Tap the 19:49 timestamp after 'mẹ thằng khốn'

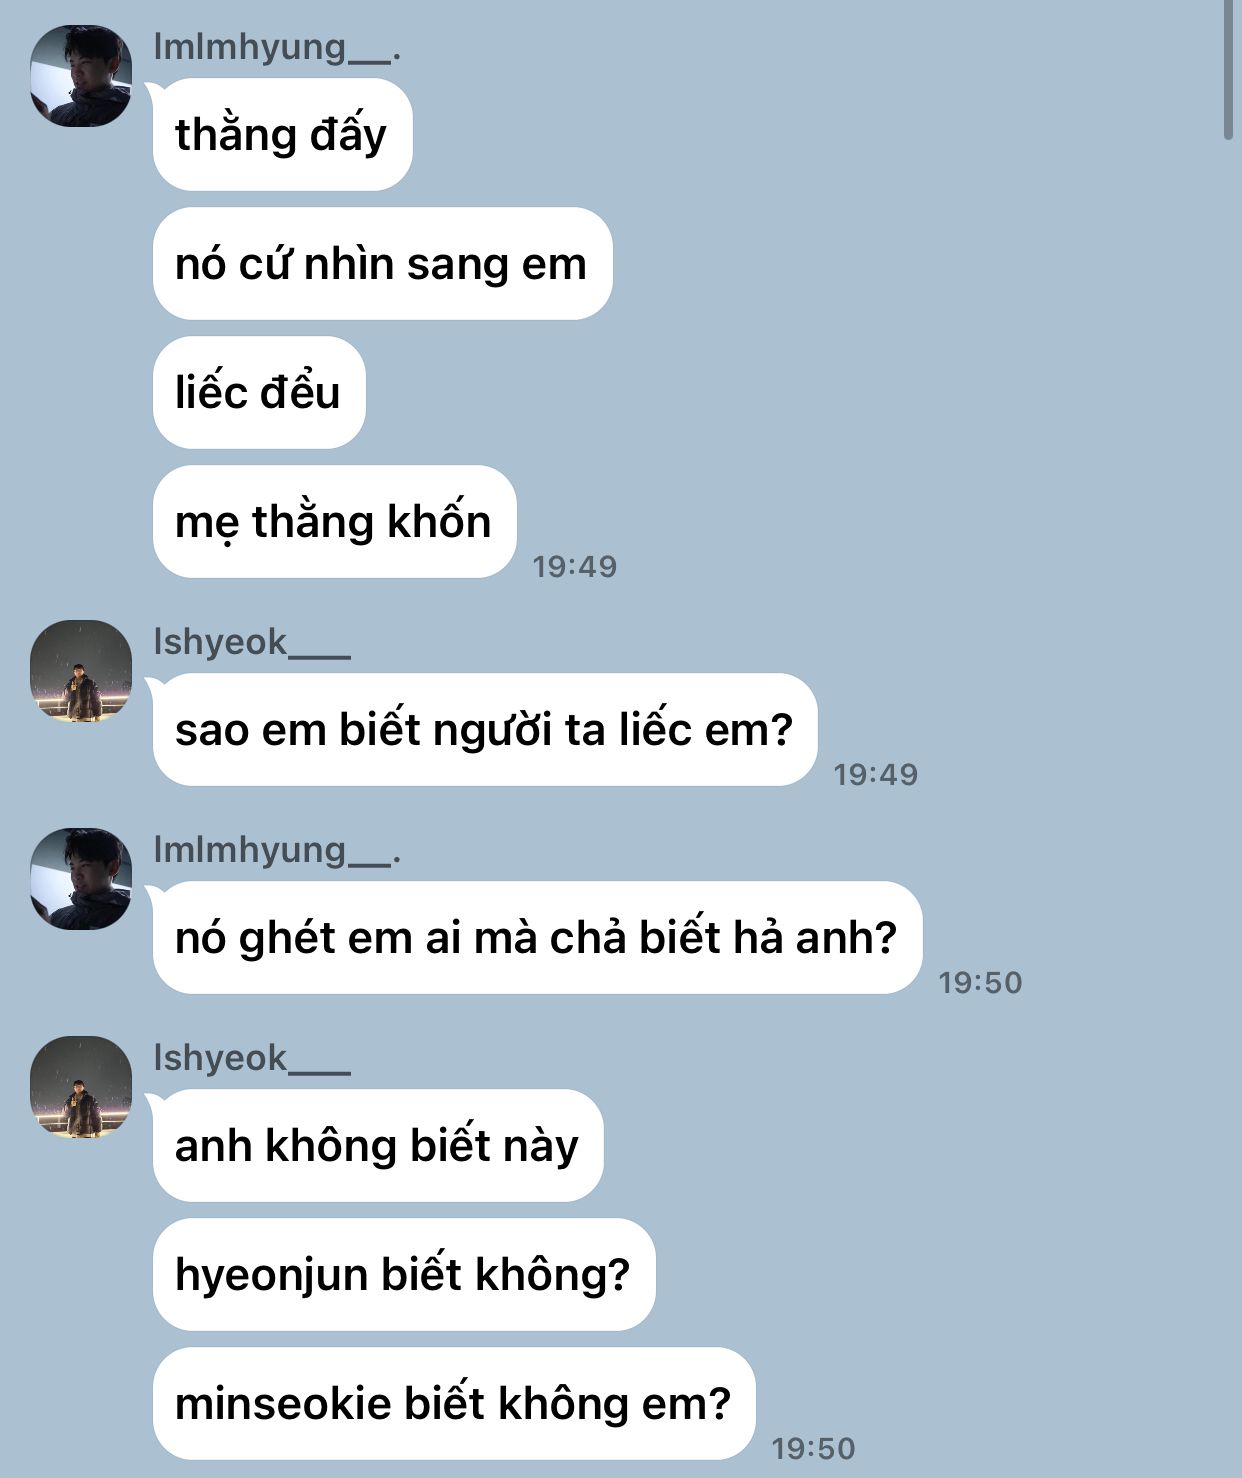tap(575, 566)
